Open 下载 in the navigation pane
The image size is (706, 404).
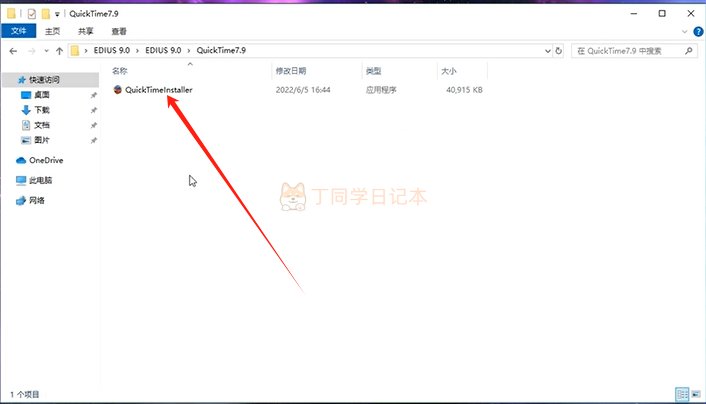point(42,110)
